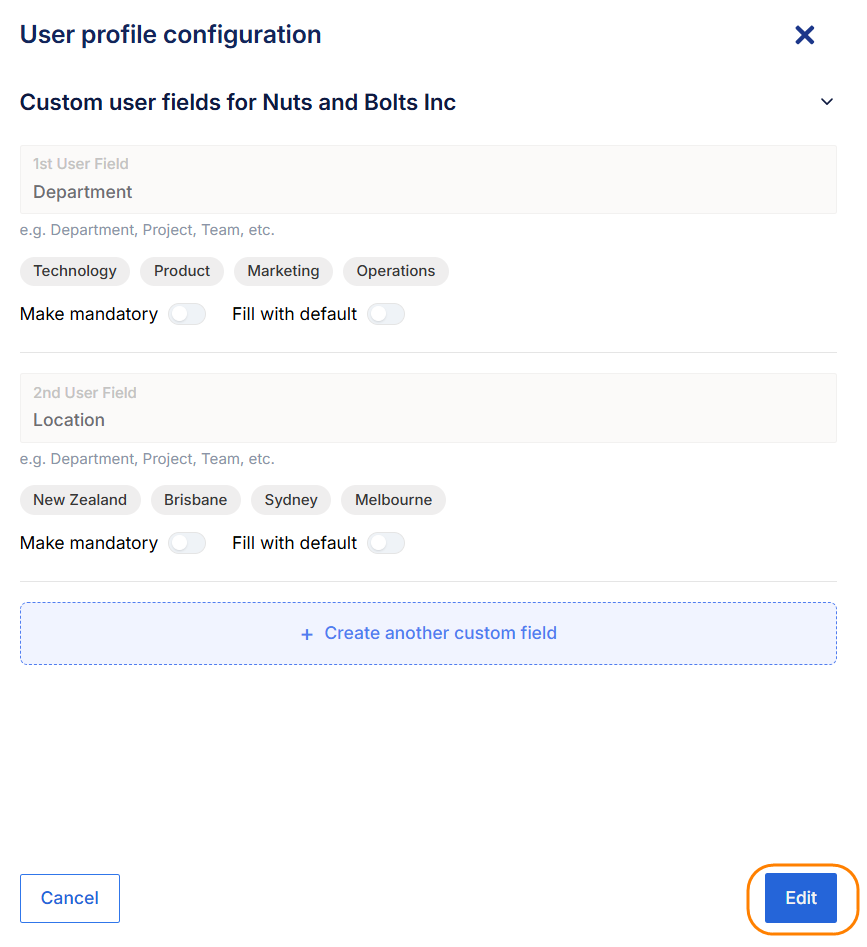Click Create another custom field
This screenshot has height=947, width=867.
click(428, 634)
